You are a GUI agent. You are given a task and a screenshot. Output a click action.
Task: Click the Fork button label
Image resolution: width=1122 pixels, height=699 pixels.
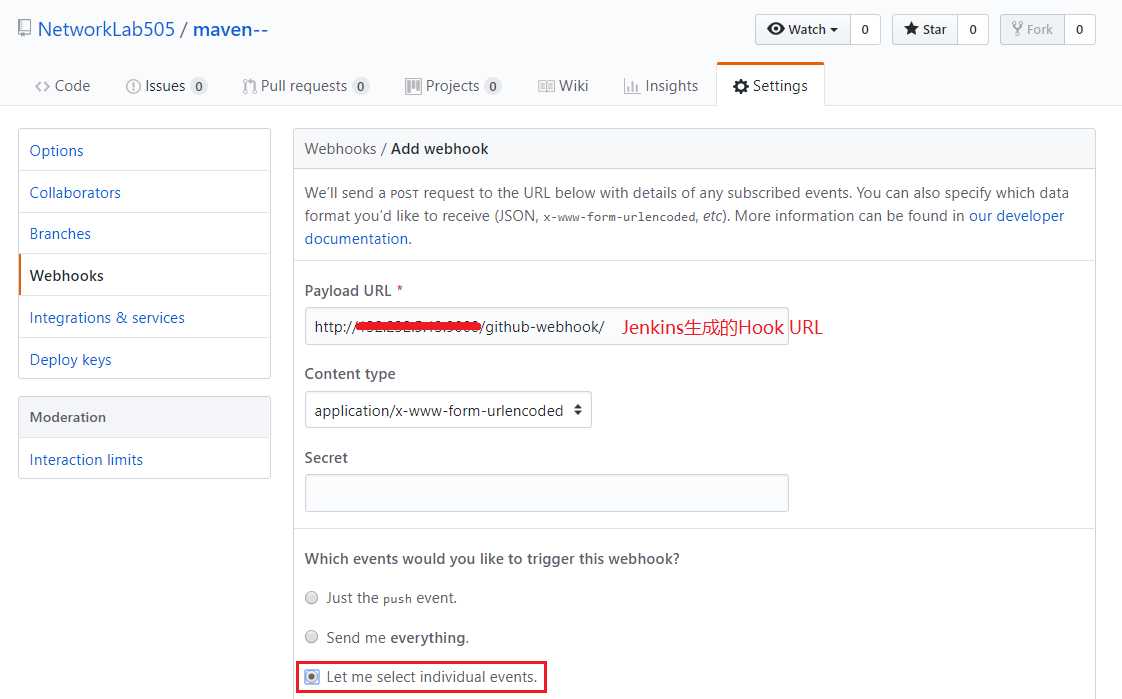click(x=1039, y=29)
